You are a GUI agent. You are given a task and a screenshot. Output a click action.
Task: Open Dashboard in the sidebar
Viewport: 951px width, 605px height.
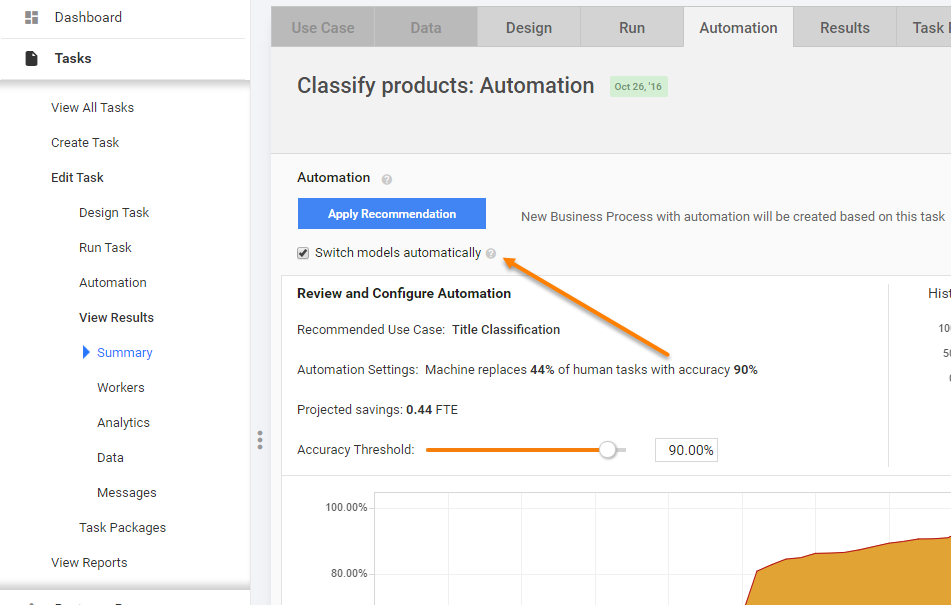[88, 18]
